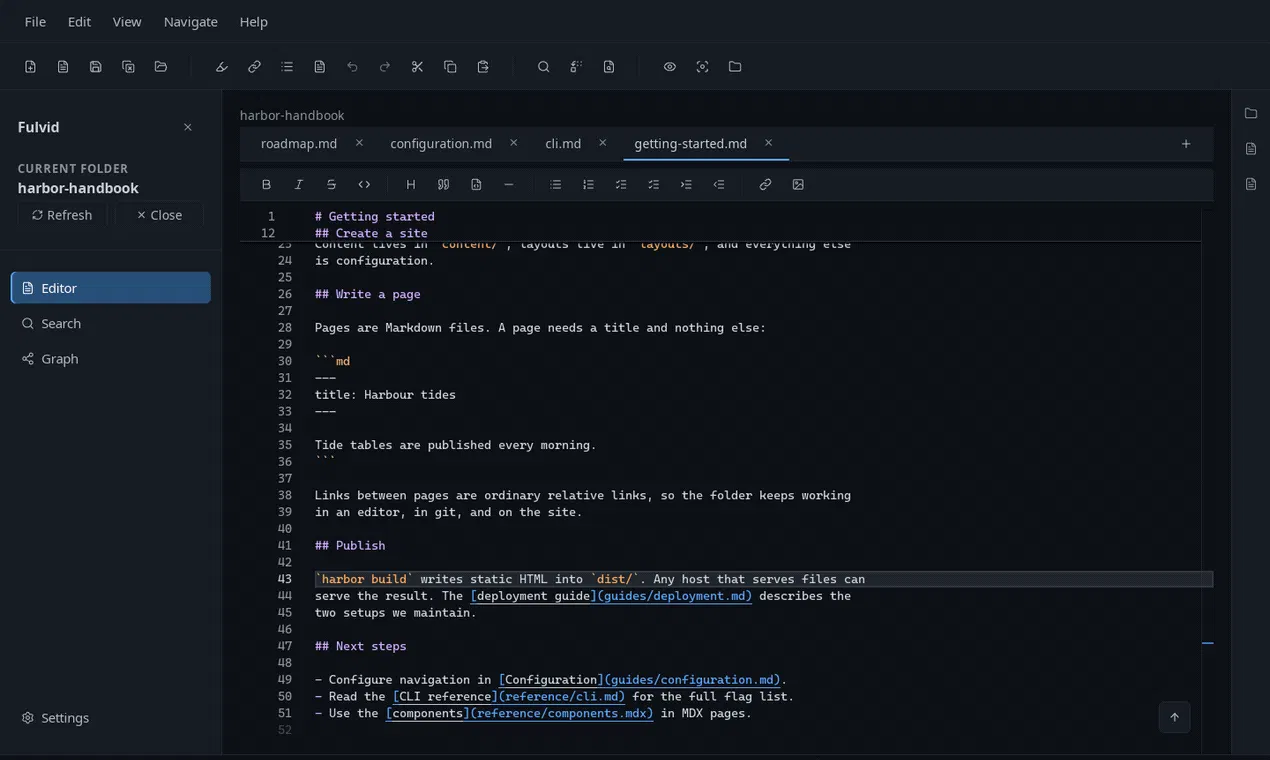This screenshot has width=1270, height=760.
Task: Click the find-and-replace icon beside the magnifier
Action: [576, 67]
